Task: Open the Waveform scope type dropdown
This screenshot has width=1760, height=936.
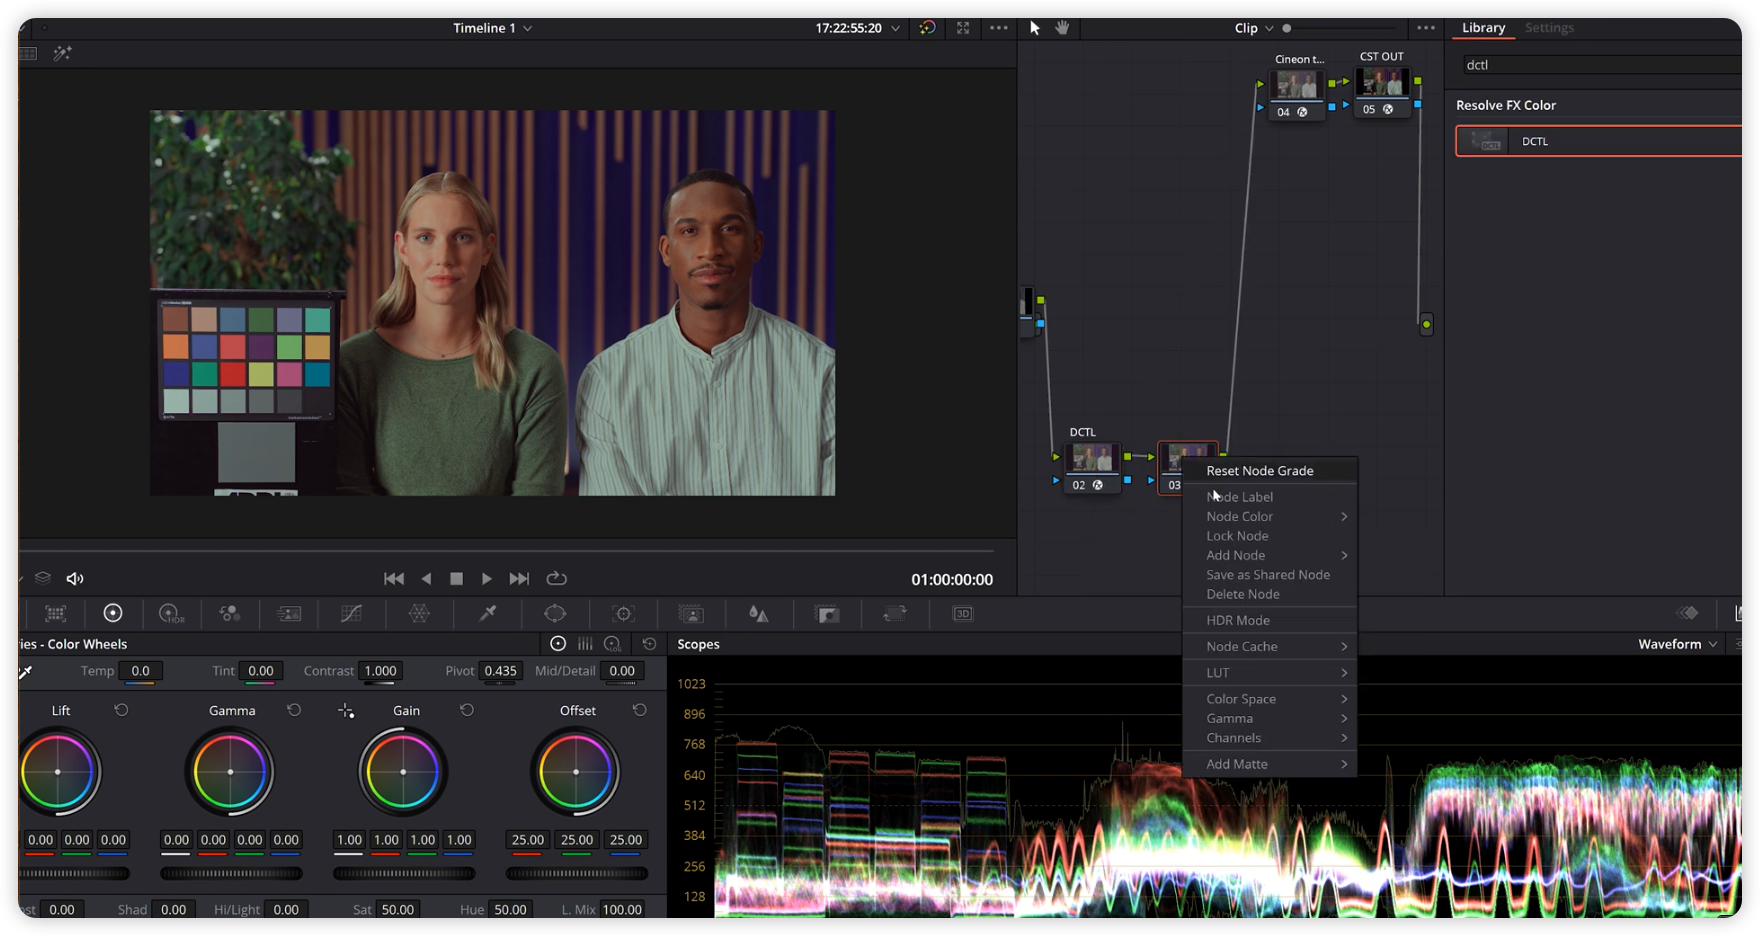Action: coord(1677,644)
